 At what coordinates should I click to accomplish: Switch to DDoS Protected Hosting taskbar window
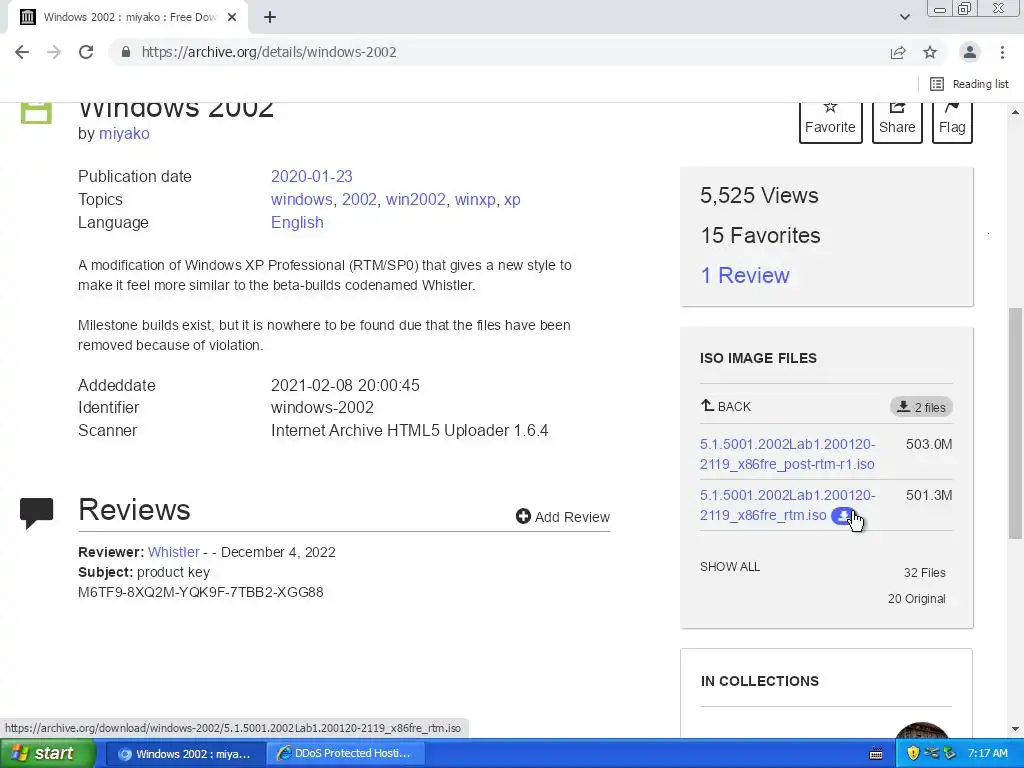[346, 754]
